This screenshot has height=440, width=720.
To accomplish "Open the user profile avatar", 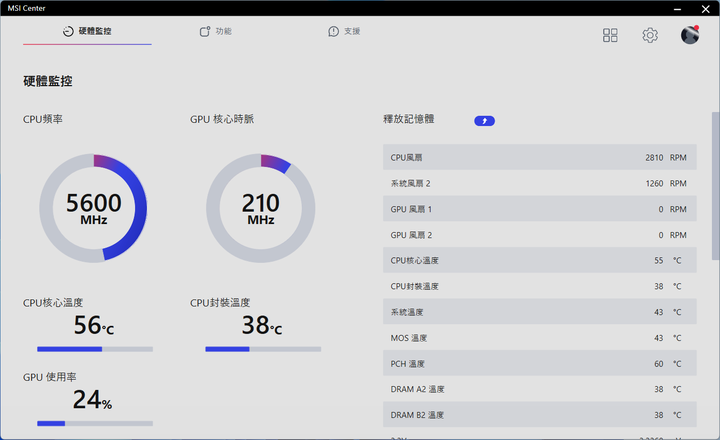I will tap(690, 35).
